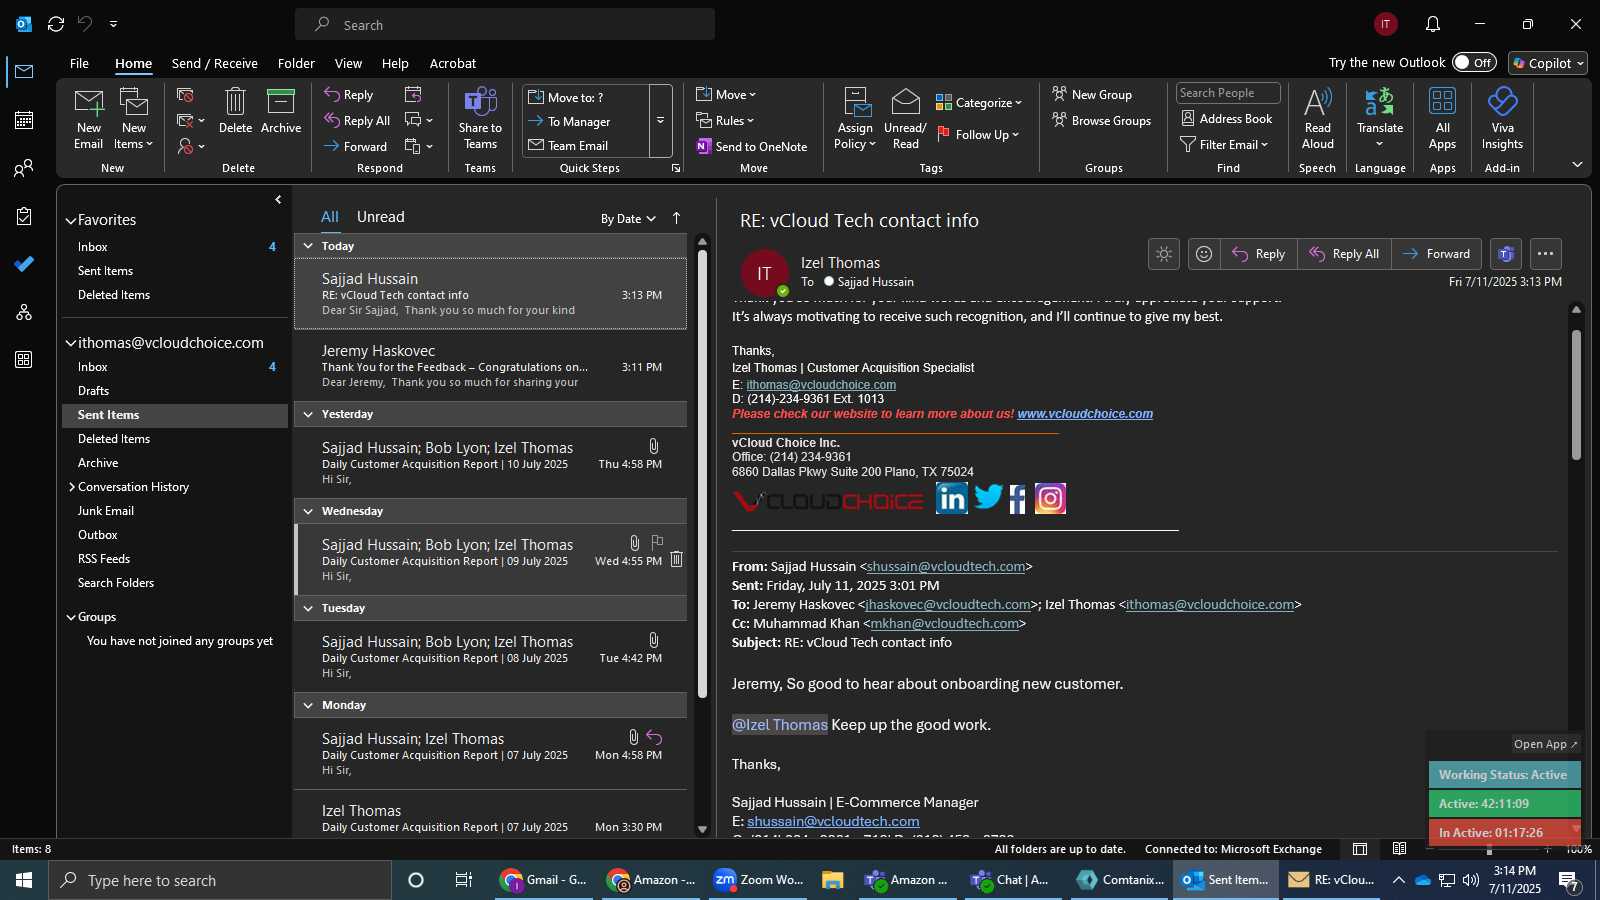Image resolution: width=1600 pixels, height=900 pixels.
Task: Open the Follow Up dropdown
Action: (978, 134)
